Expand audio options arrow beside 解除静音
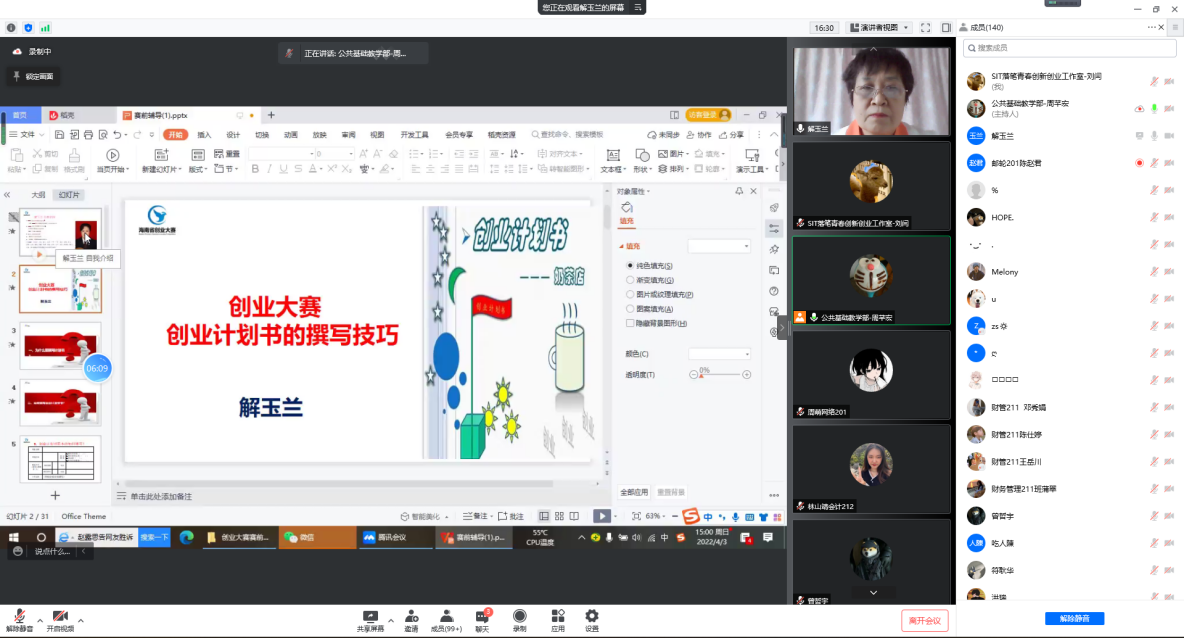1184x638 pixels. coord(40,619)
